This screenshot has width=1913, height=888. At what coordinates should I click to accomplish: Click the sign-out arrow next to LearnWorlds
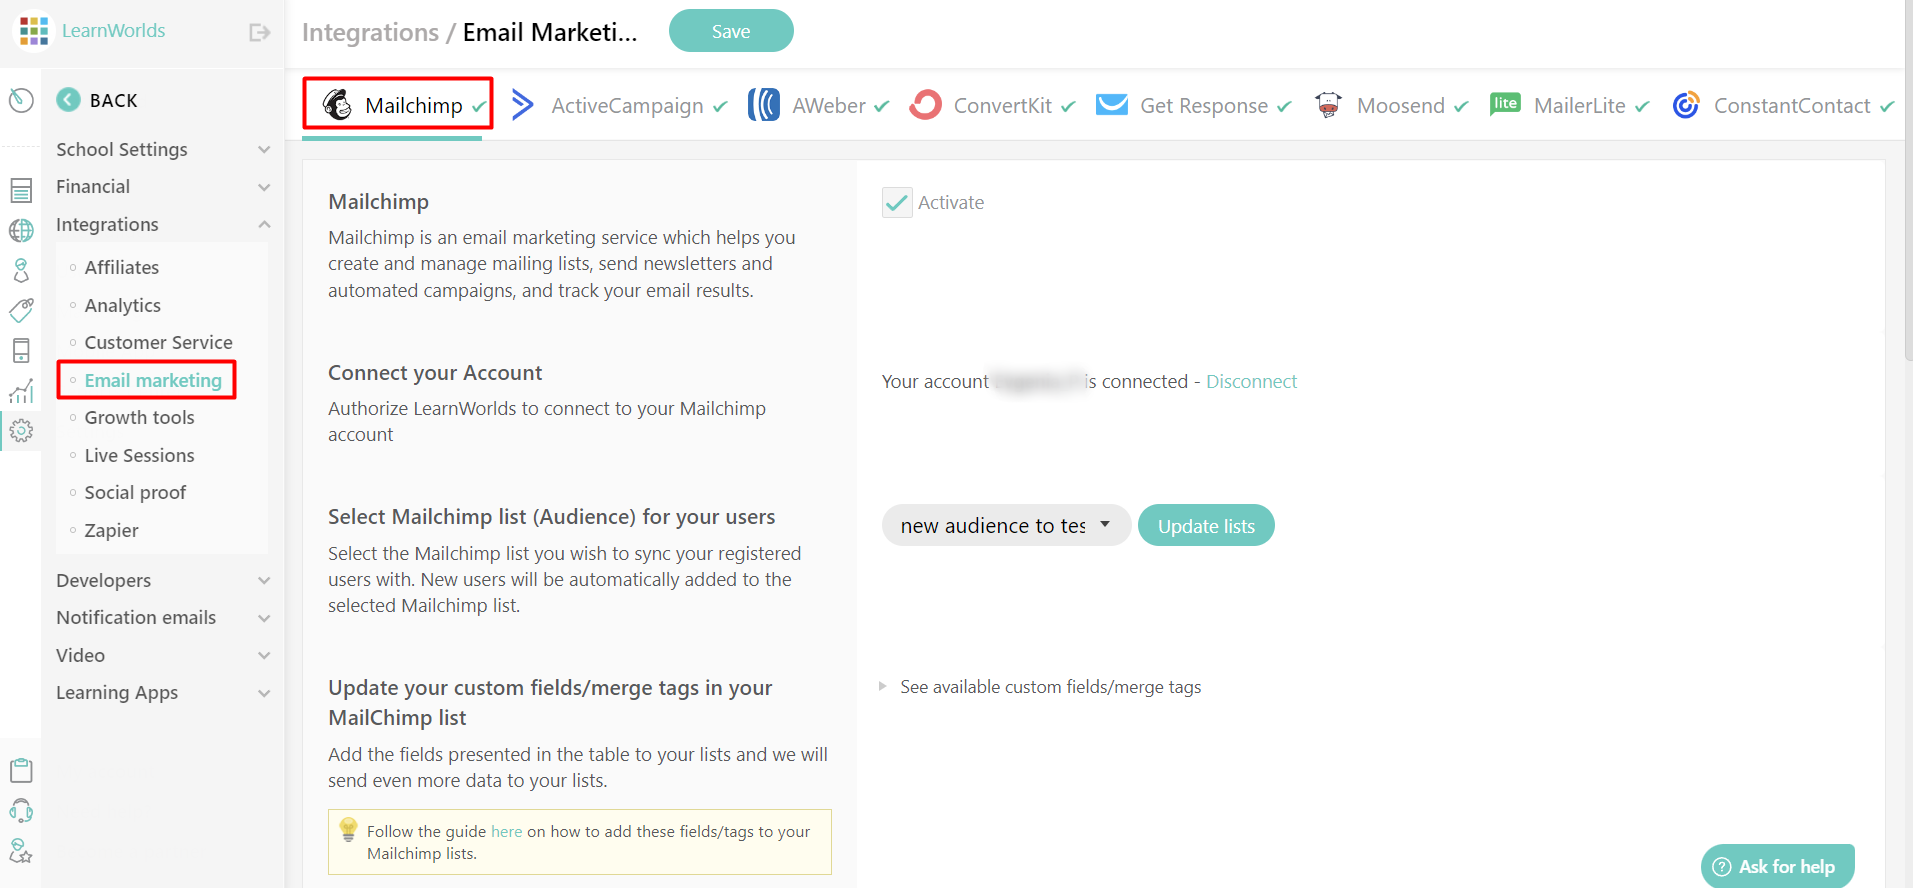click(258, 31)
